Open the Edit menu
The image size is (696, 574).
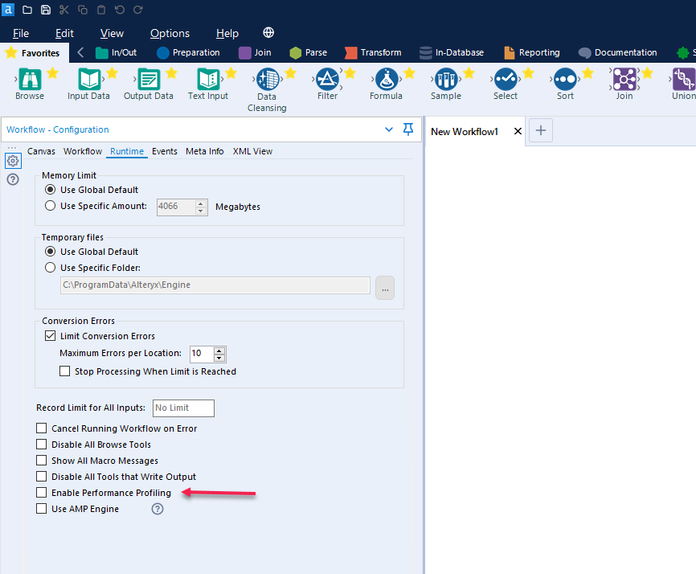64,33
